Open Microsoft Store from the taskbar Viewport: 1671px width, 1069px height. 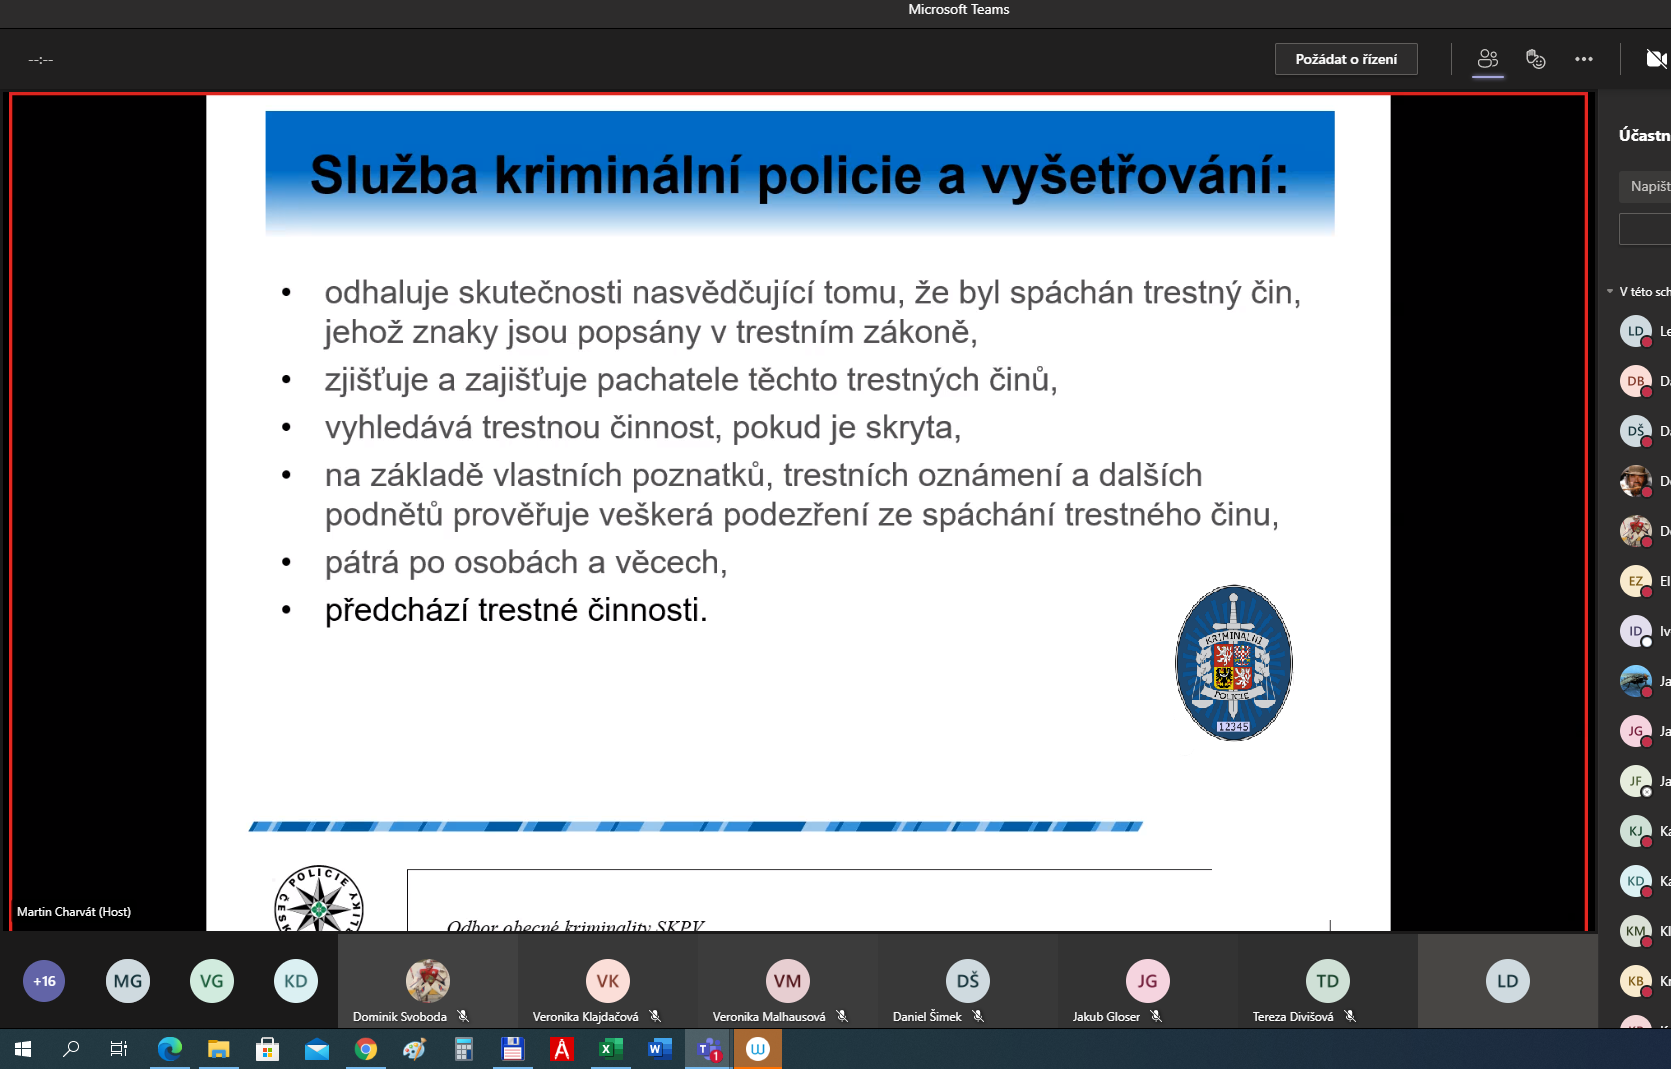(267, 1049)
